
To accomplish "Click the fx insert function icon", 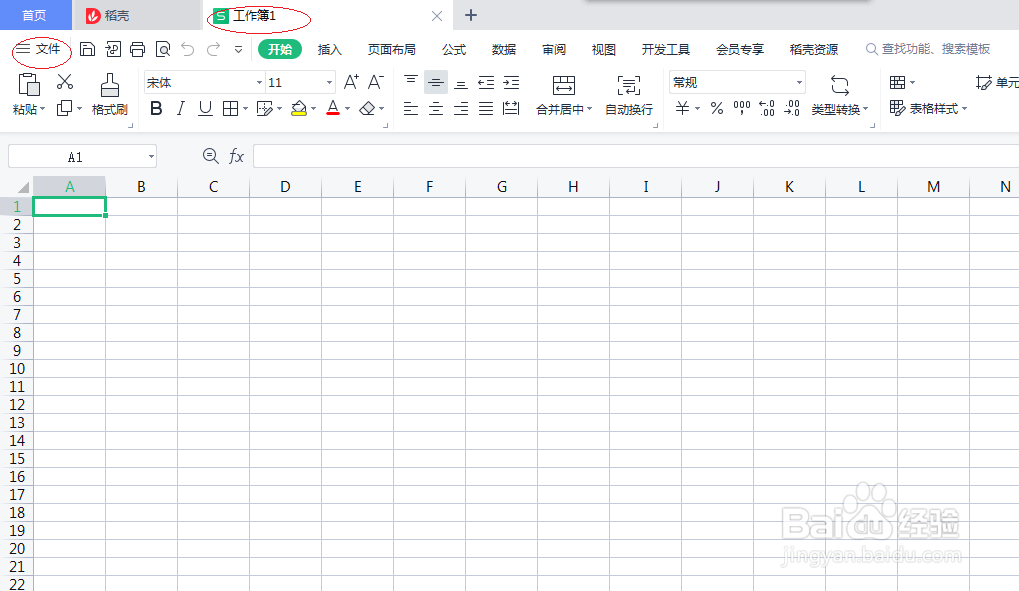I will coord(236,156).
